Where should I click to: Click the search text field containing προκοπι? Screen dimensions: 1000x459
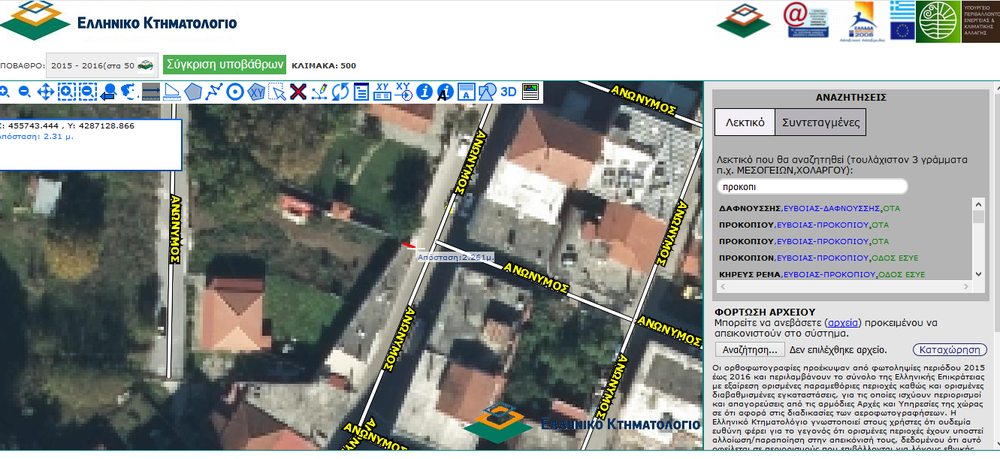pos(812,187)
